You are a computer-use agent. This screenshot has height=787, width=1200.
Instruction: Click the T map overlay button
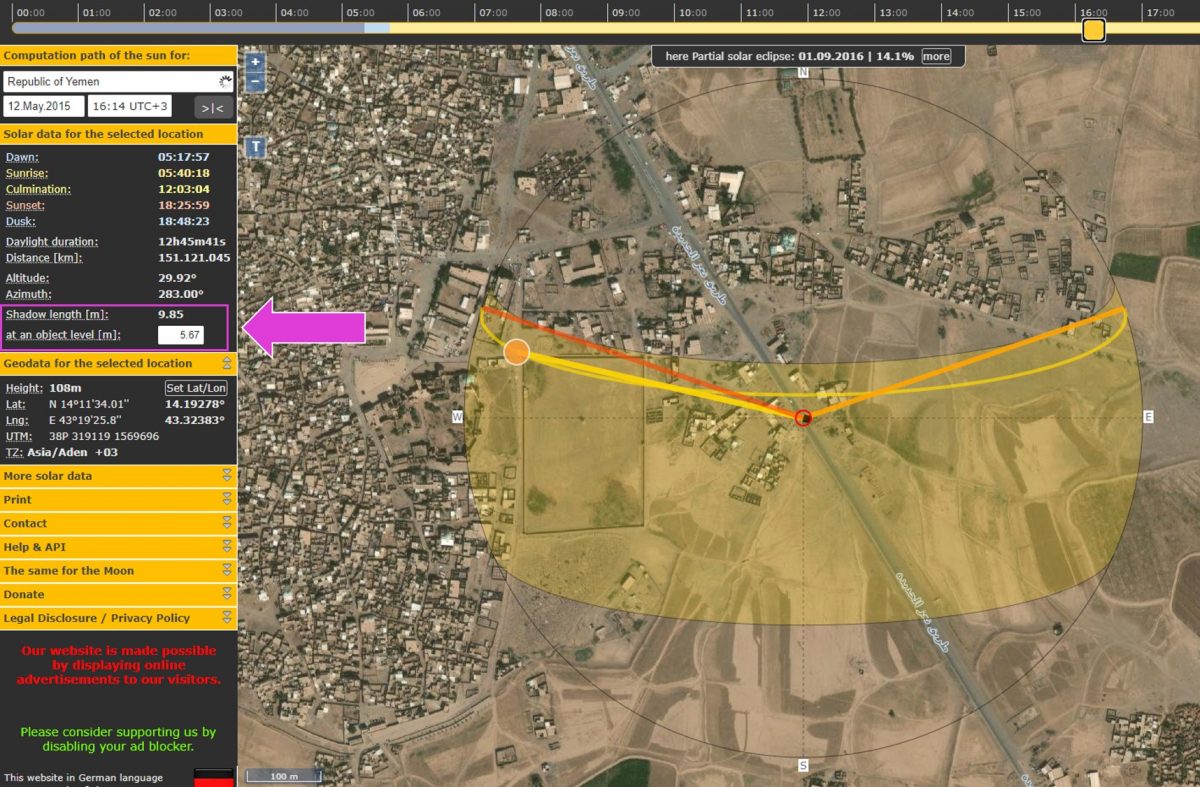coord(256,147)
